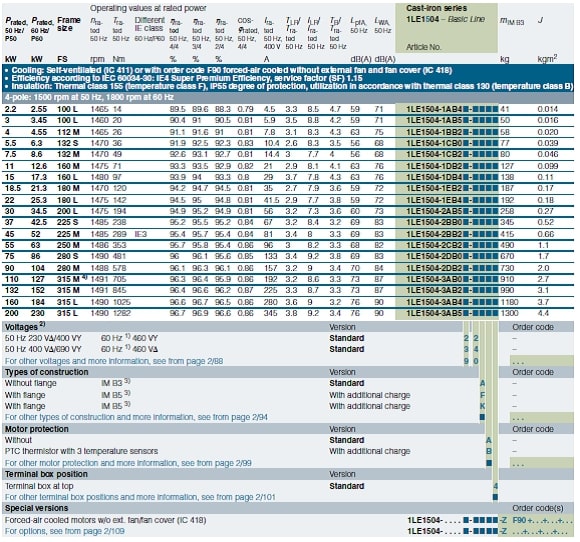Click frame size 250 M cell
The height and width of the screenshot is (542, 580).
pos(68,245)
